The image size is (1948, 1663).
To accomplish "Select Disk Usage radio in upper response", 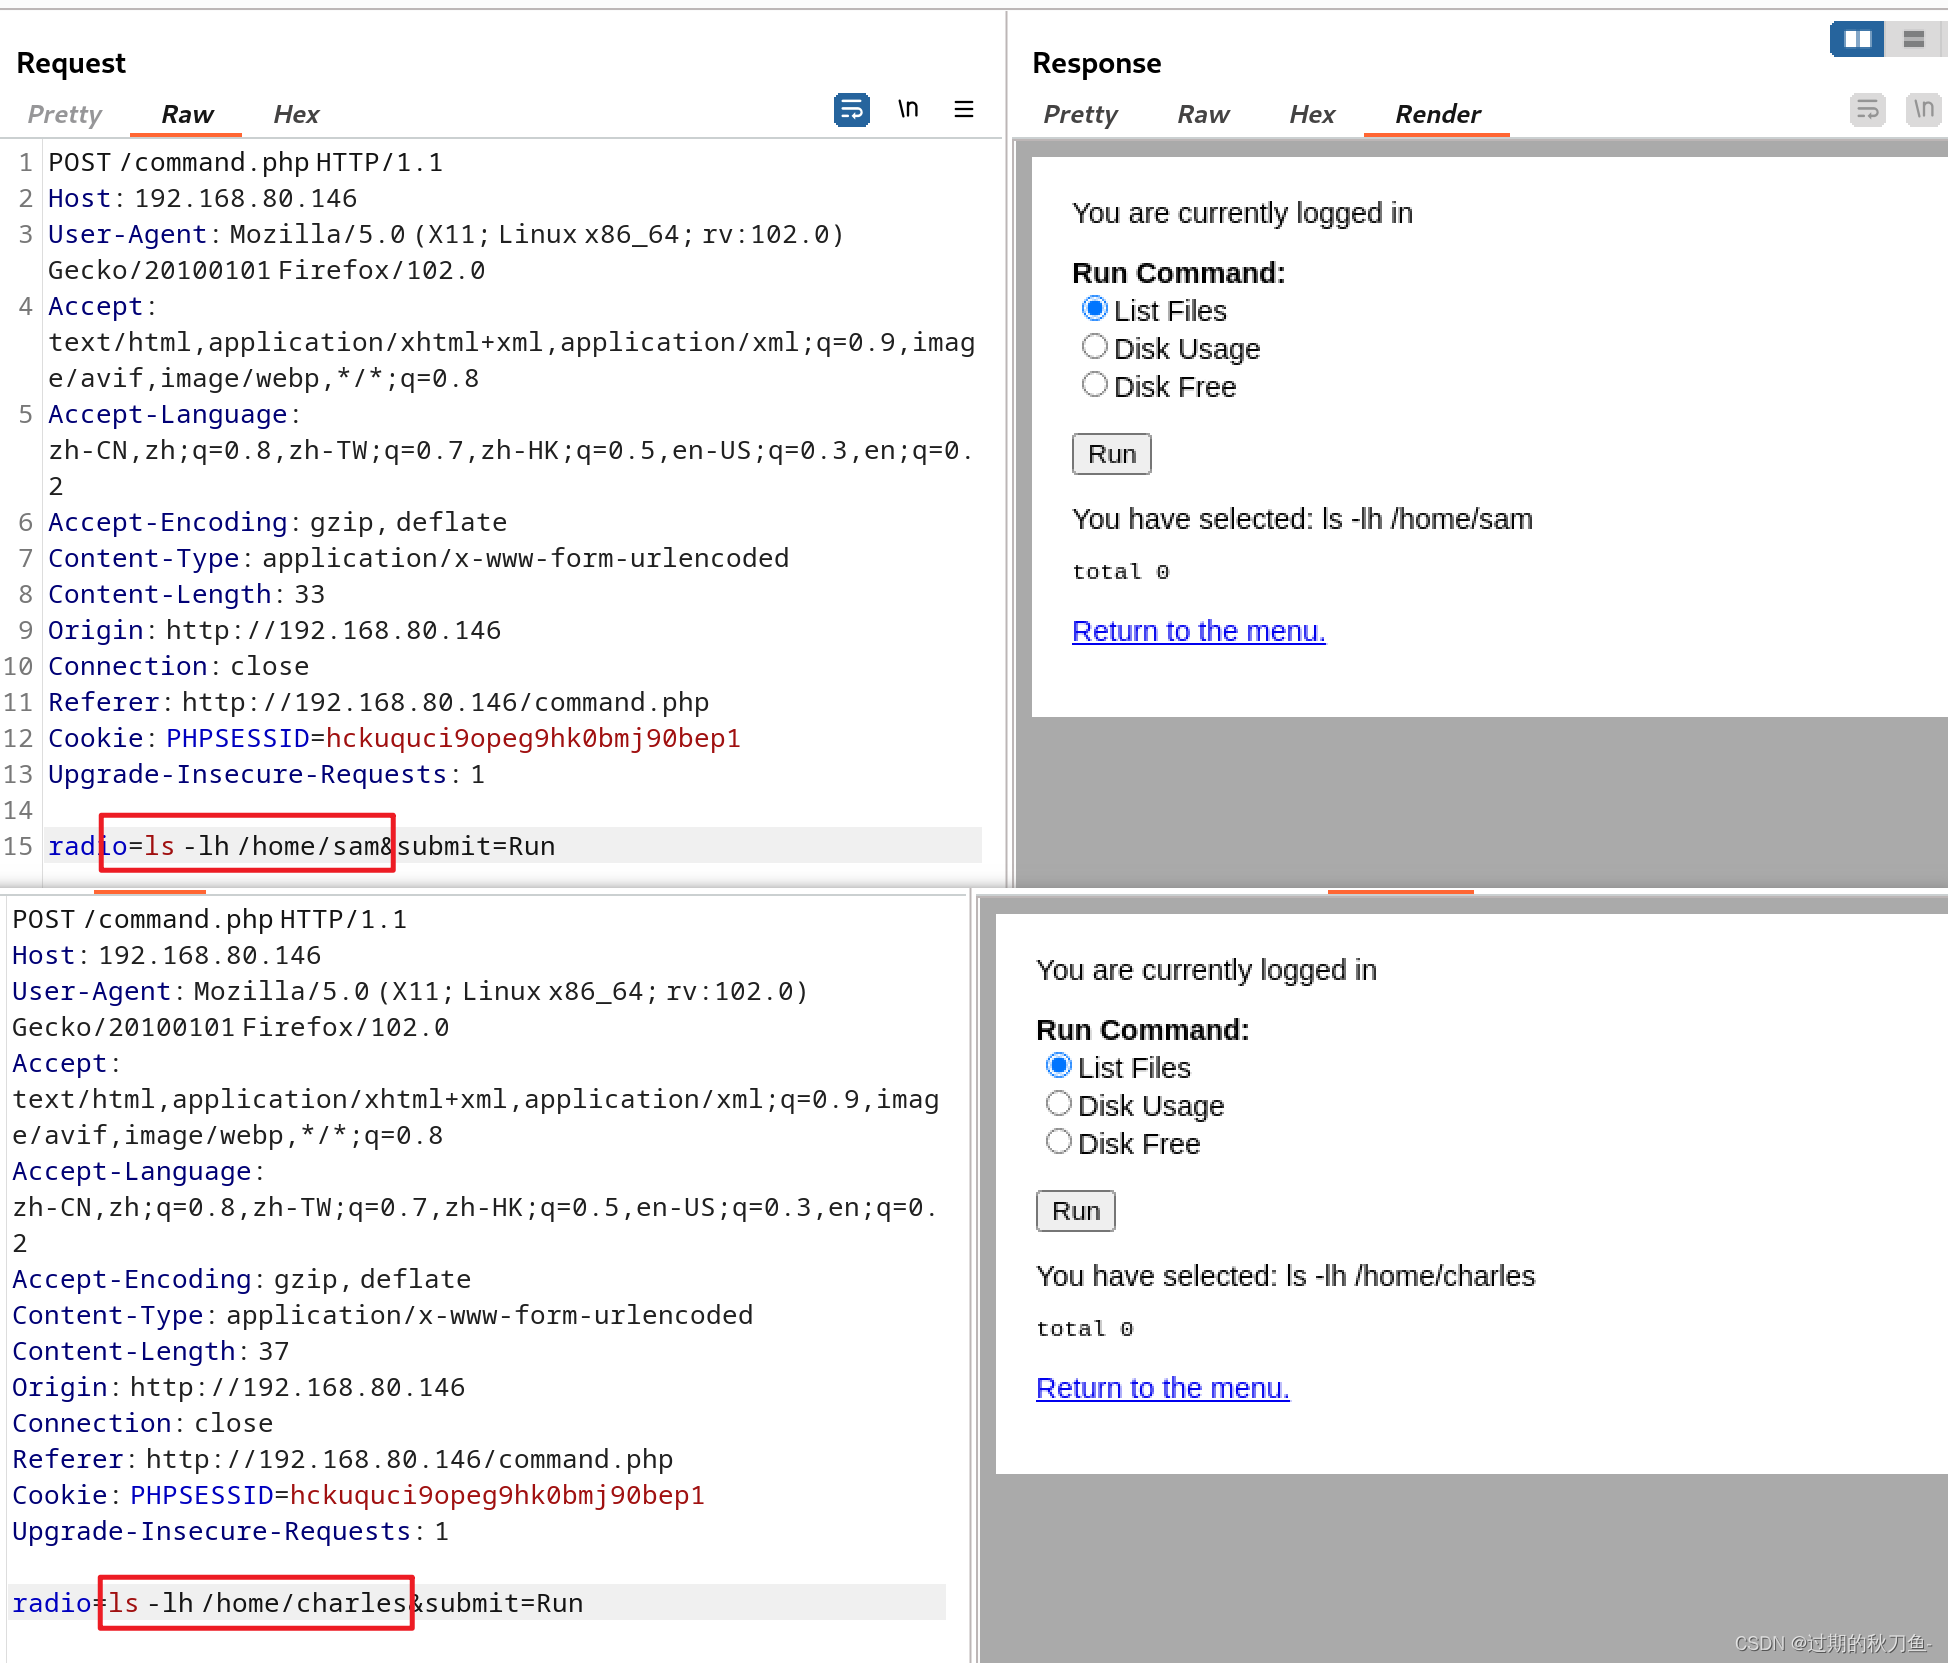I will click(1094, 347).
